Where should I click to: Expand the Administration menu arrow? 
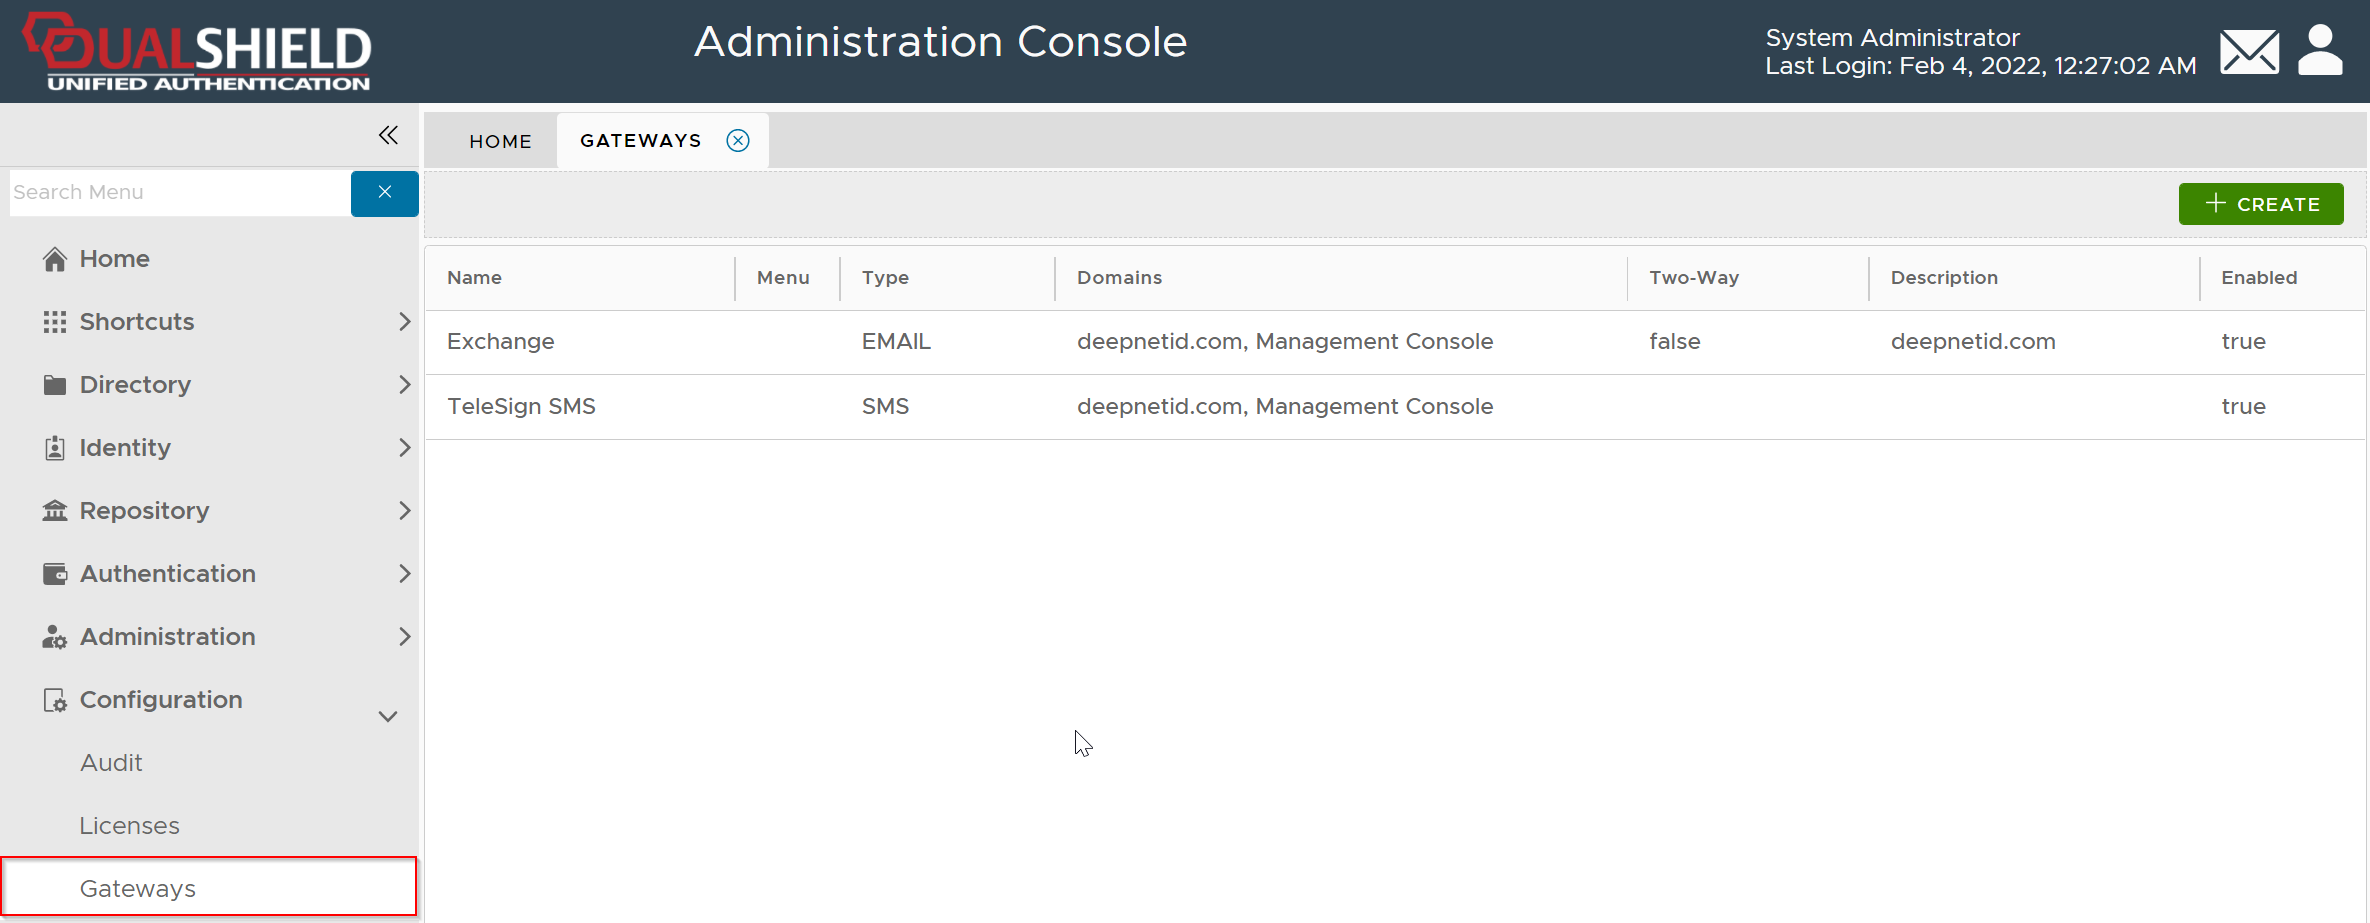click(404, 637)
